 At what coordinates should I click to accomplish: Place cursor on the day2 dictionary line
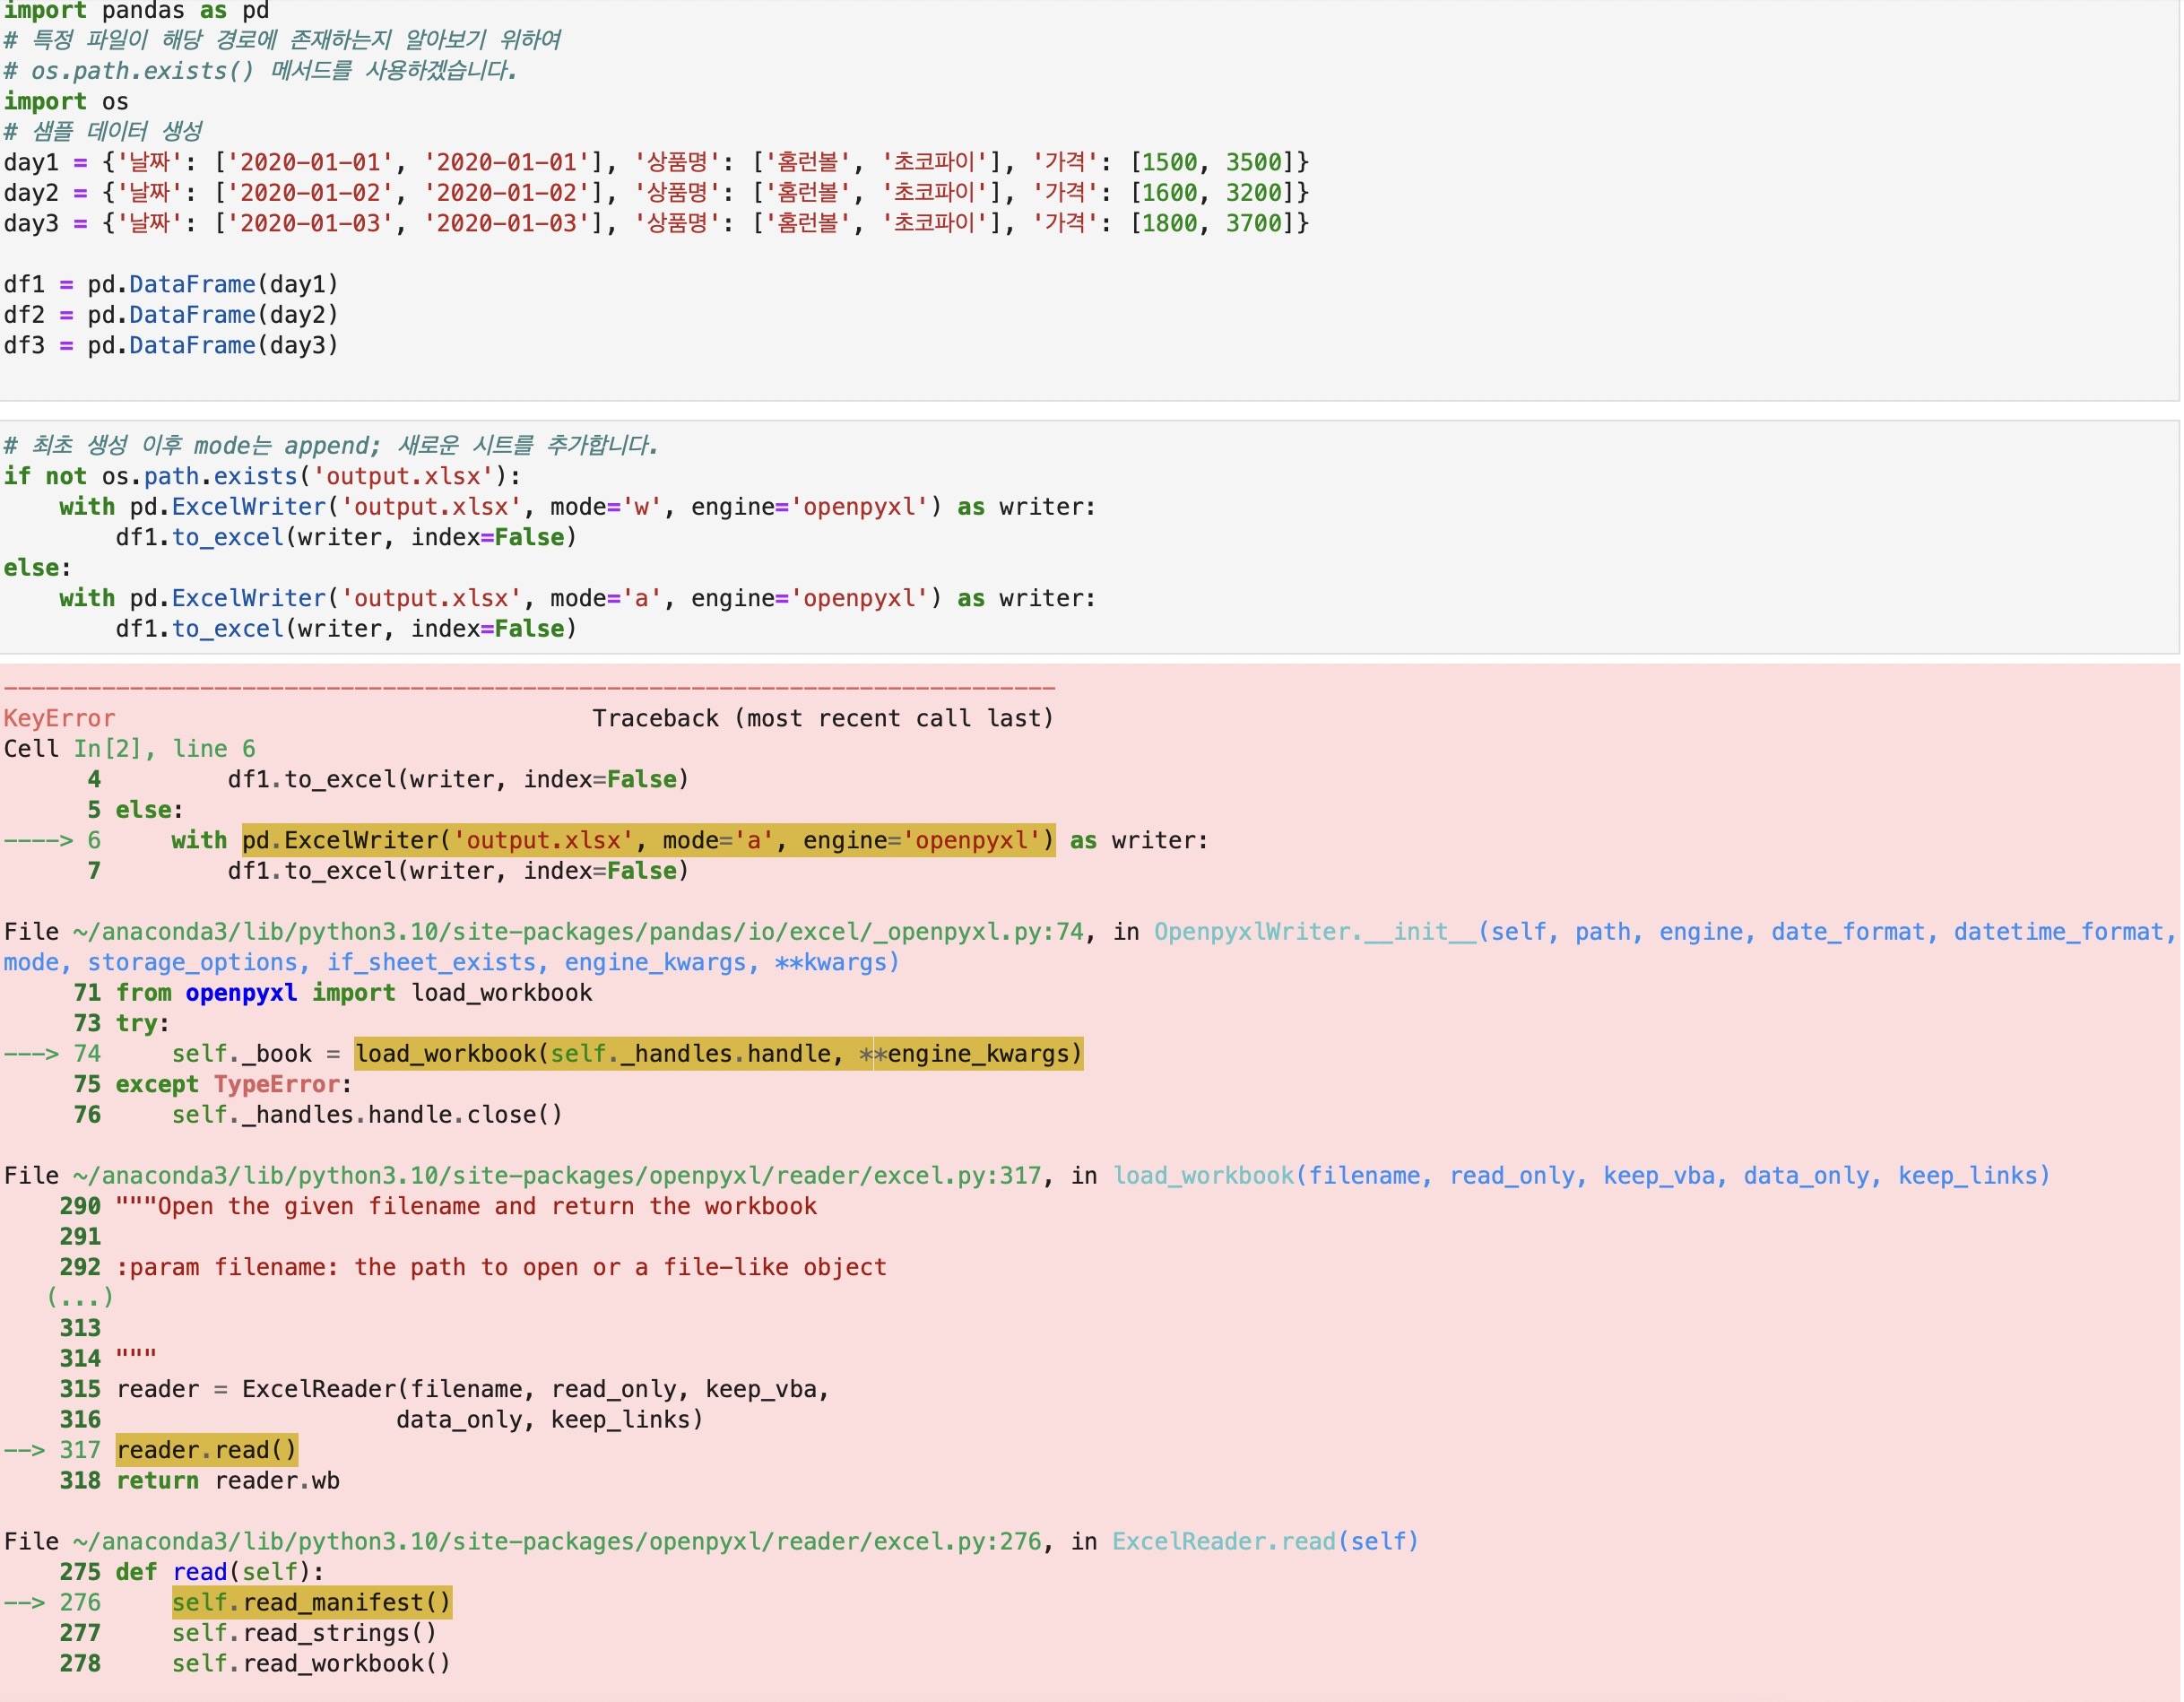click(655, 192)
